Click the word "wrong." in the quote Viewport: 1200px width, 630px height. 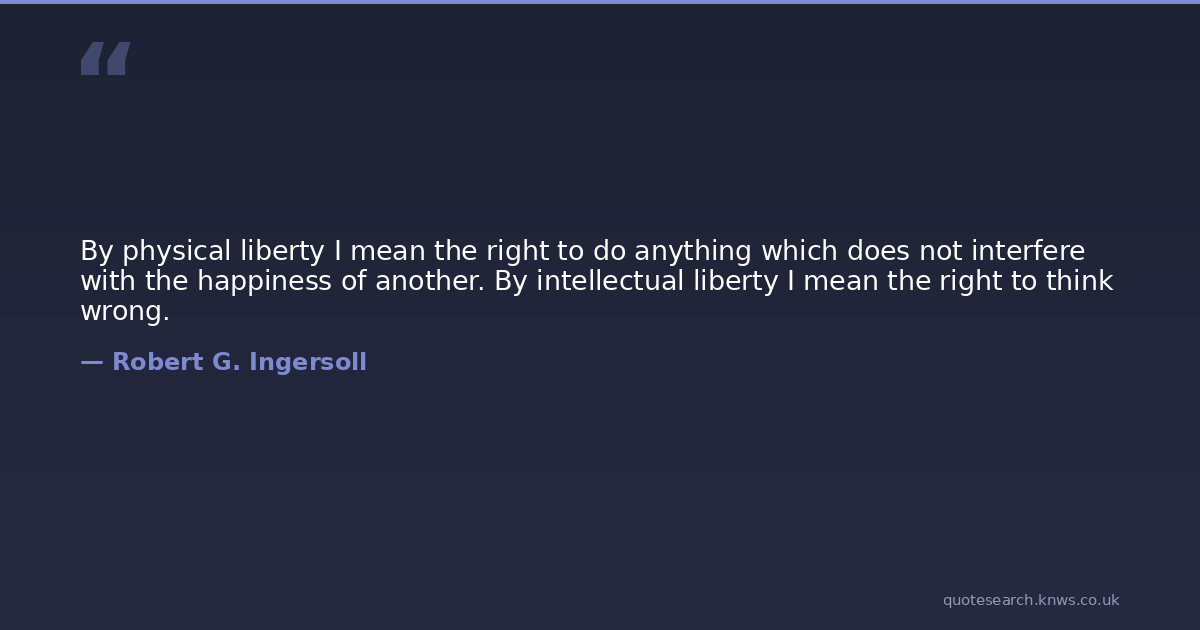(x=124, y=312)
